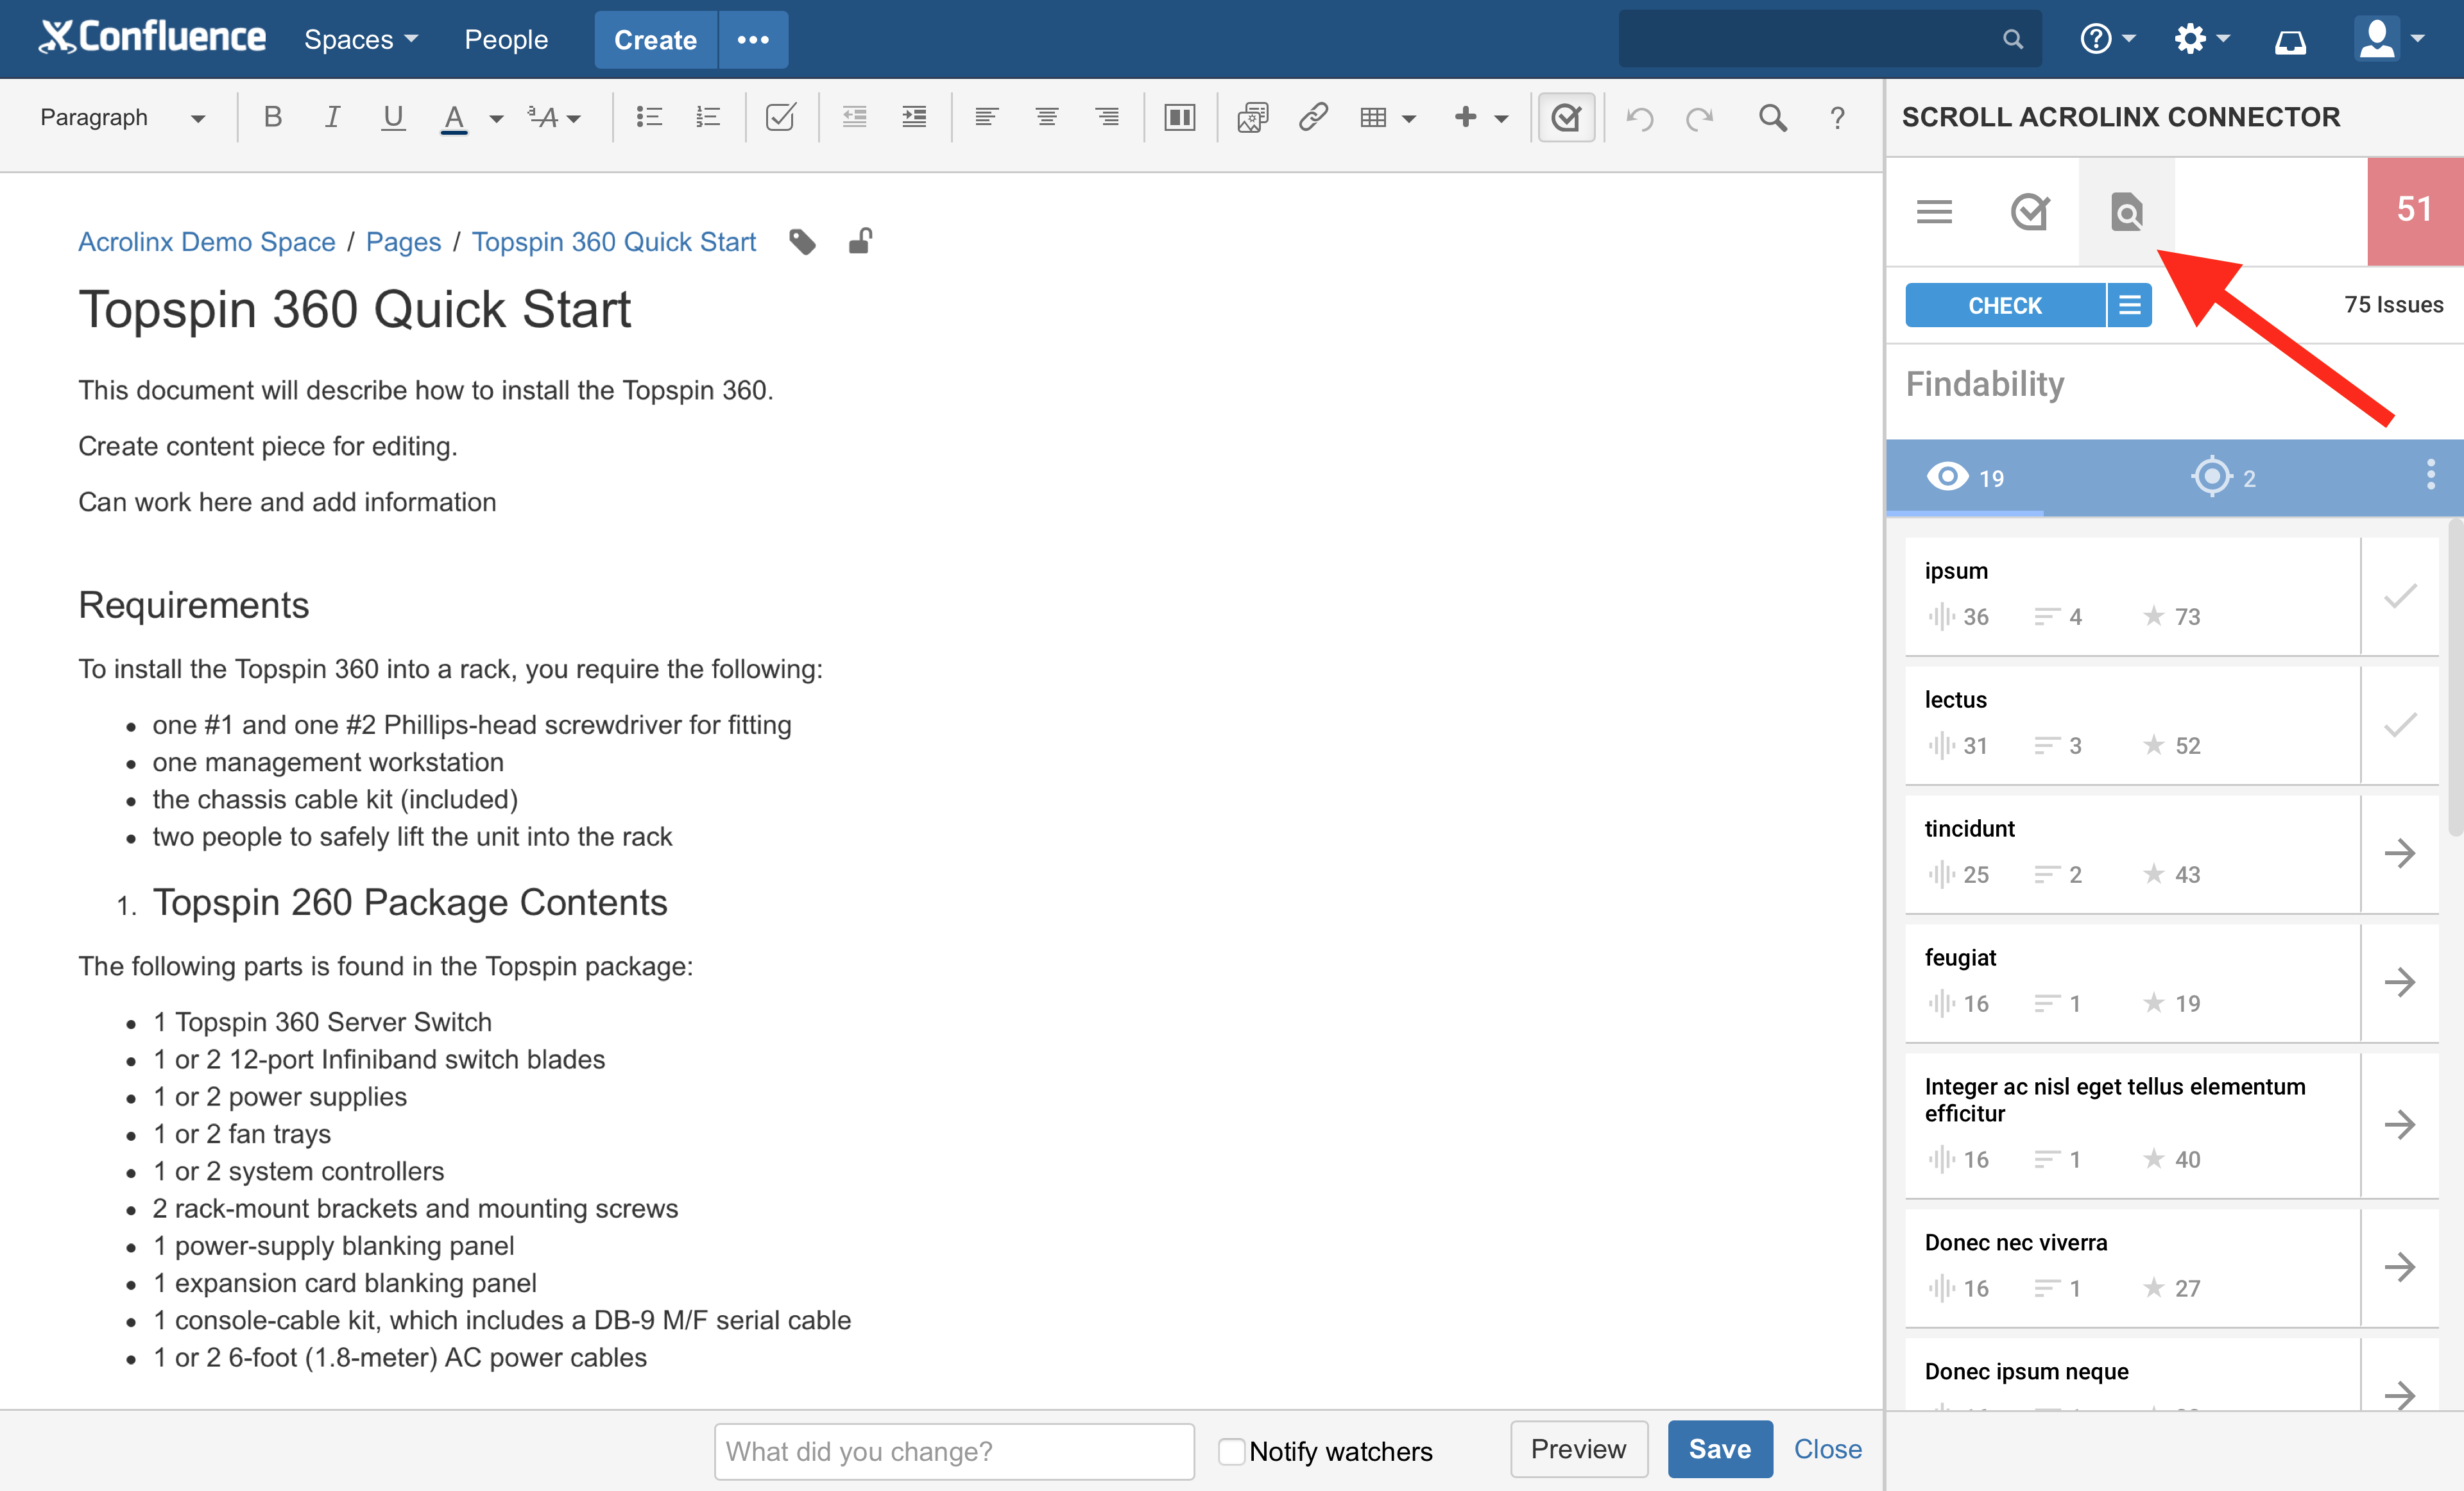Open create-from-template ellipsis button
2464x1491 pixels.
tap(753, 40)
